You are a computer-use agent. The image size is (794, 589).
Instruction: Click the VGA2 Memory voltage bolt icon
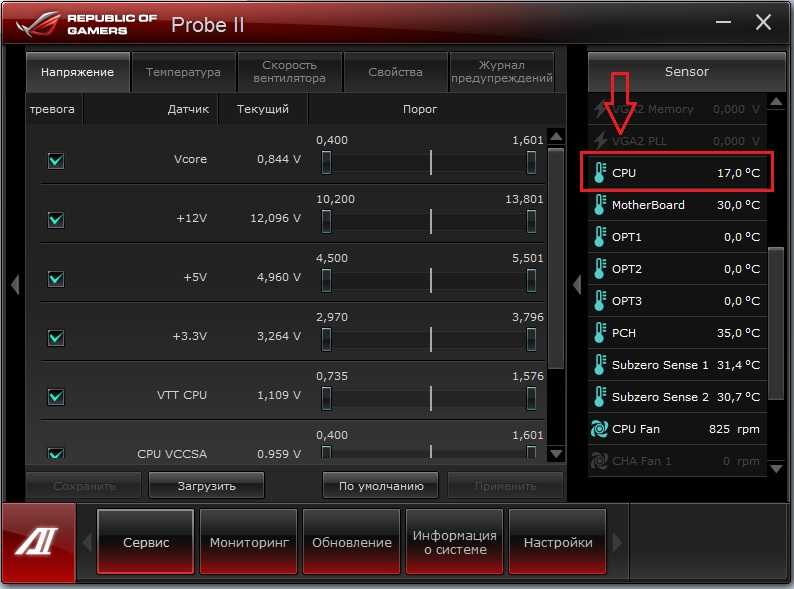click(x=601, y=109)
